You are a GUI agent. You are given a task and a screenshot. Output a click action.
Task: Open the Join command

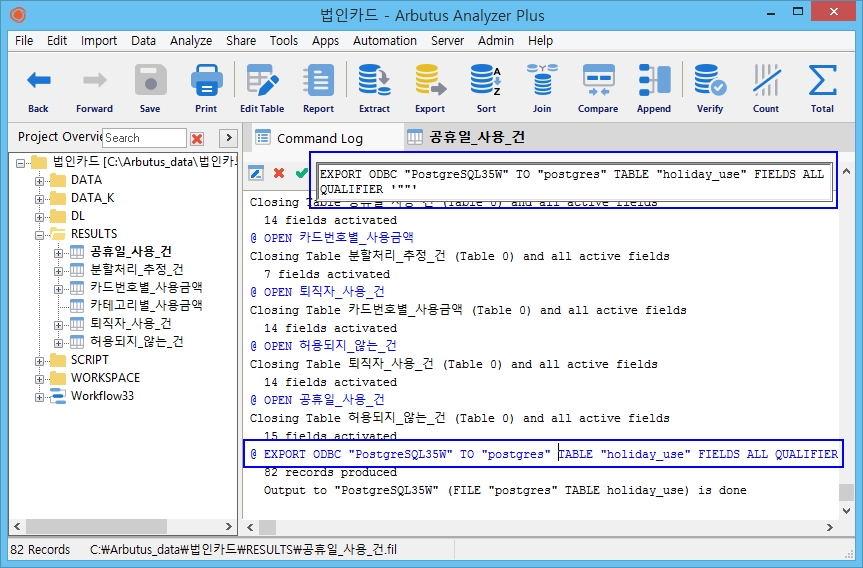542,88
